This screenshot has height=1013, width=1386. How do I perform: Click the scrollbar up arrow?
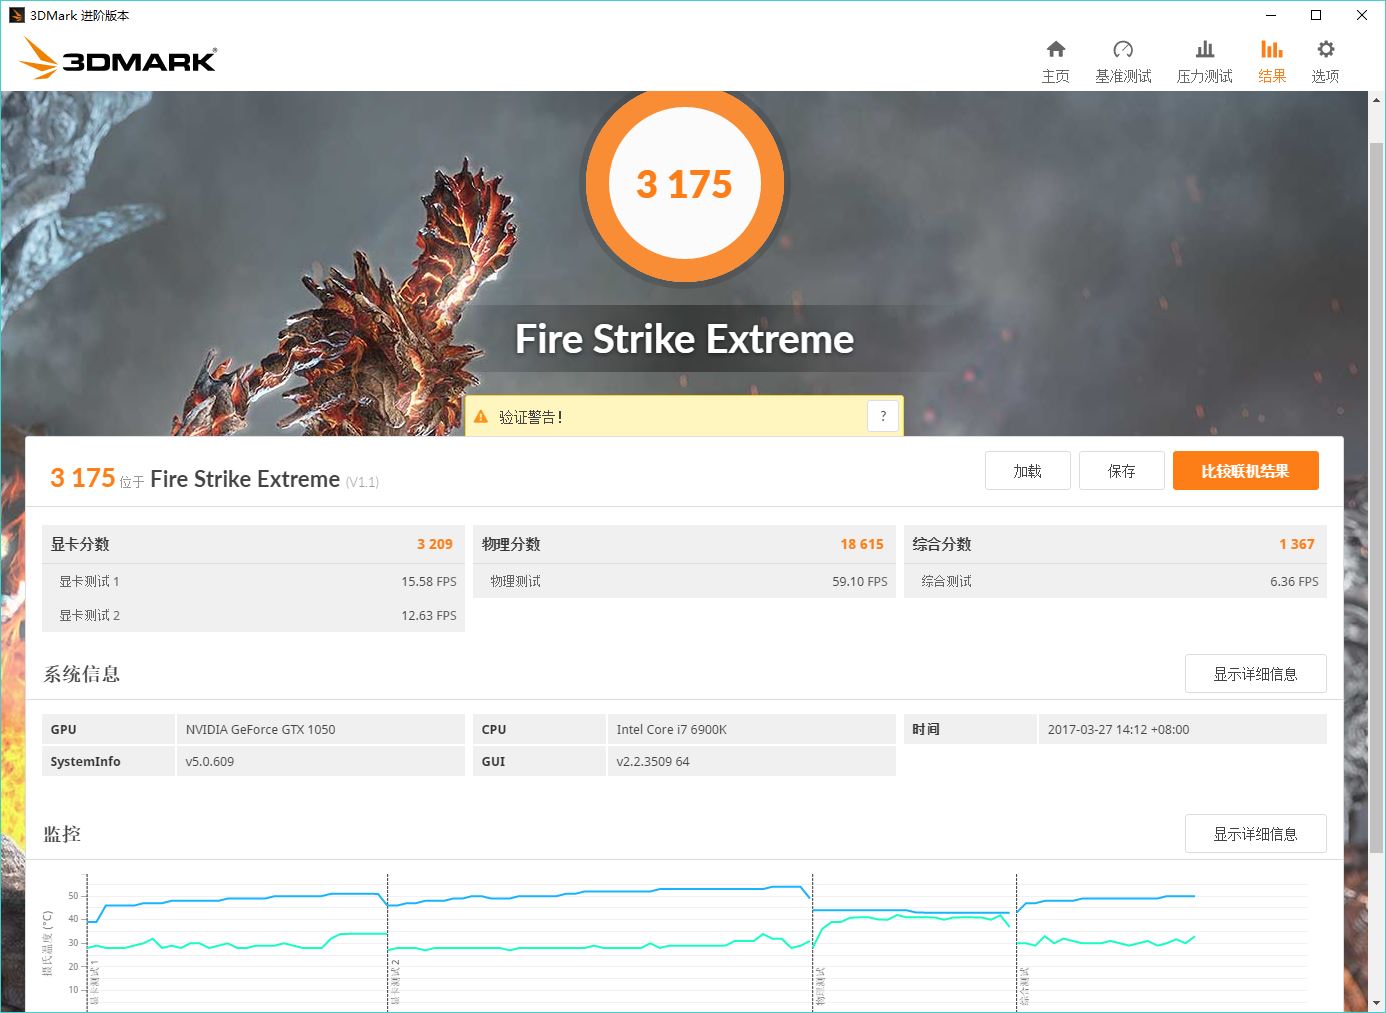(1377, 100)
